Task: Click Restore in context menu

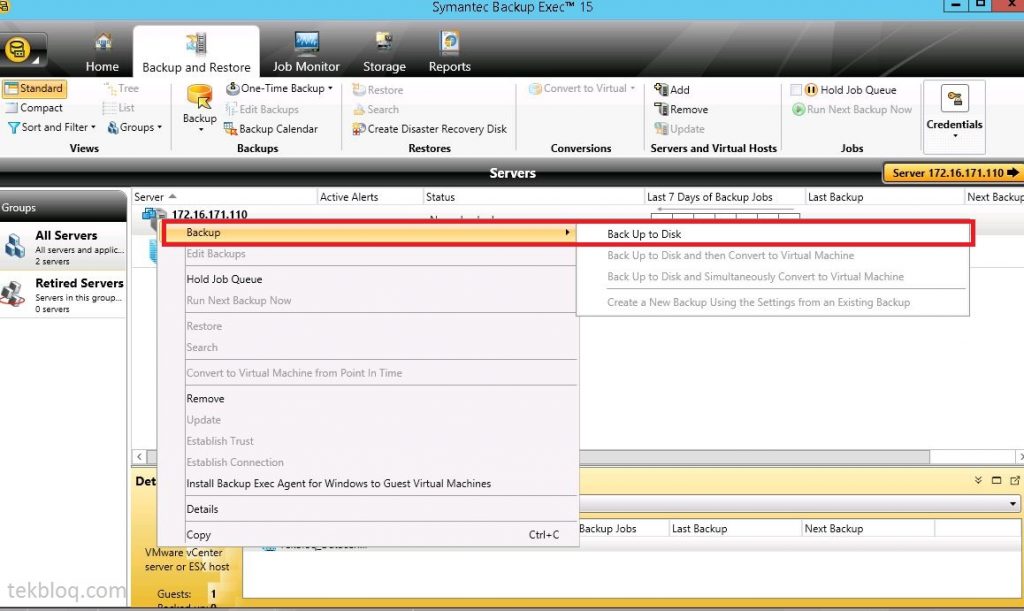Action: coord(204,326)
